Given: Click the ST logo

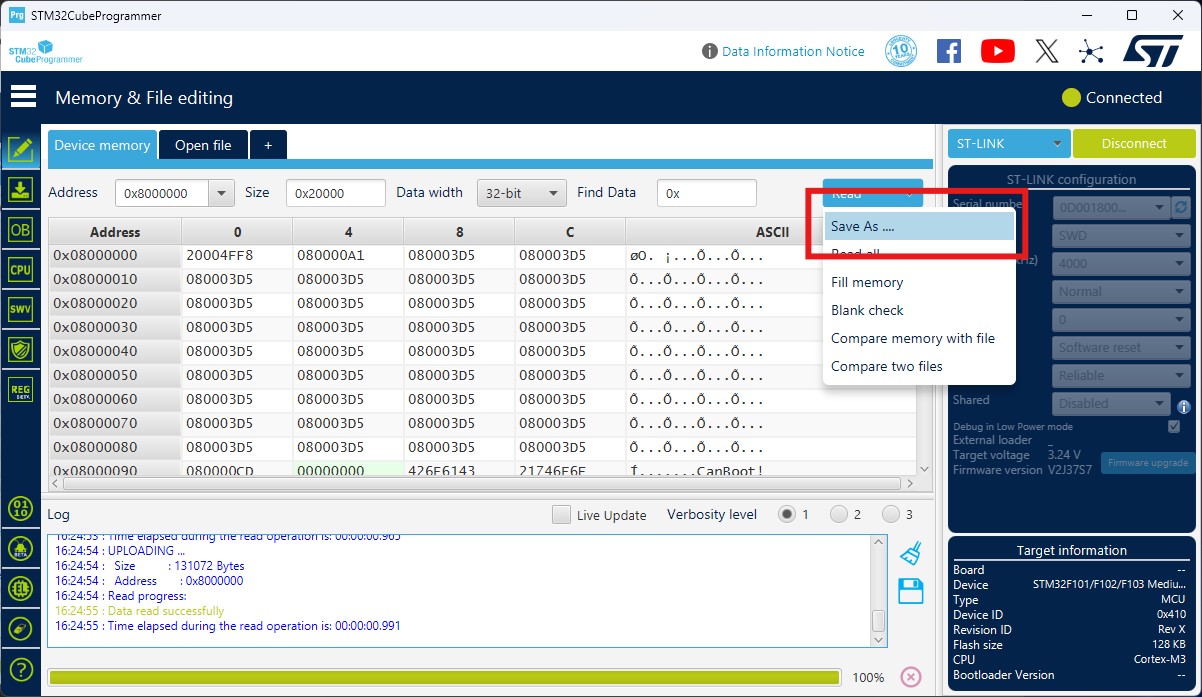Looking at the screenshot, I should (x=1153, y=51).
